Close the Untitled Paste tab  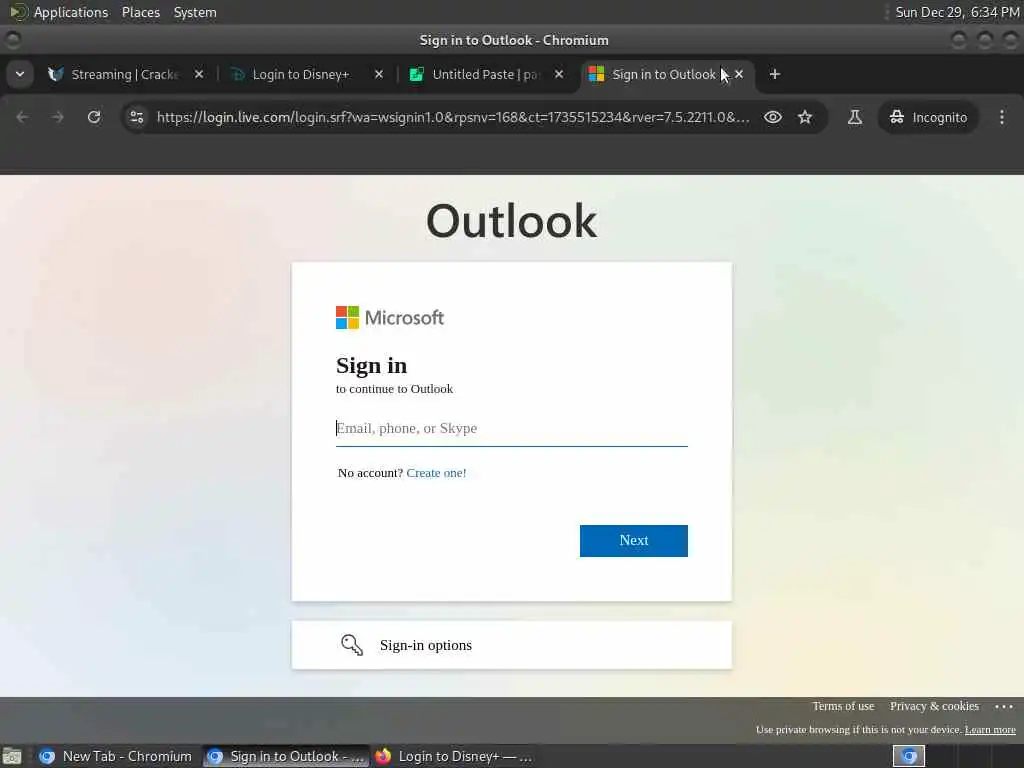pos(558,74)
